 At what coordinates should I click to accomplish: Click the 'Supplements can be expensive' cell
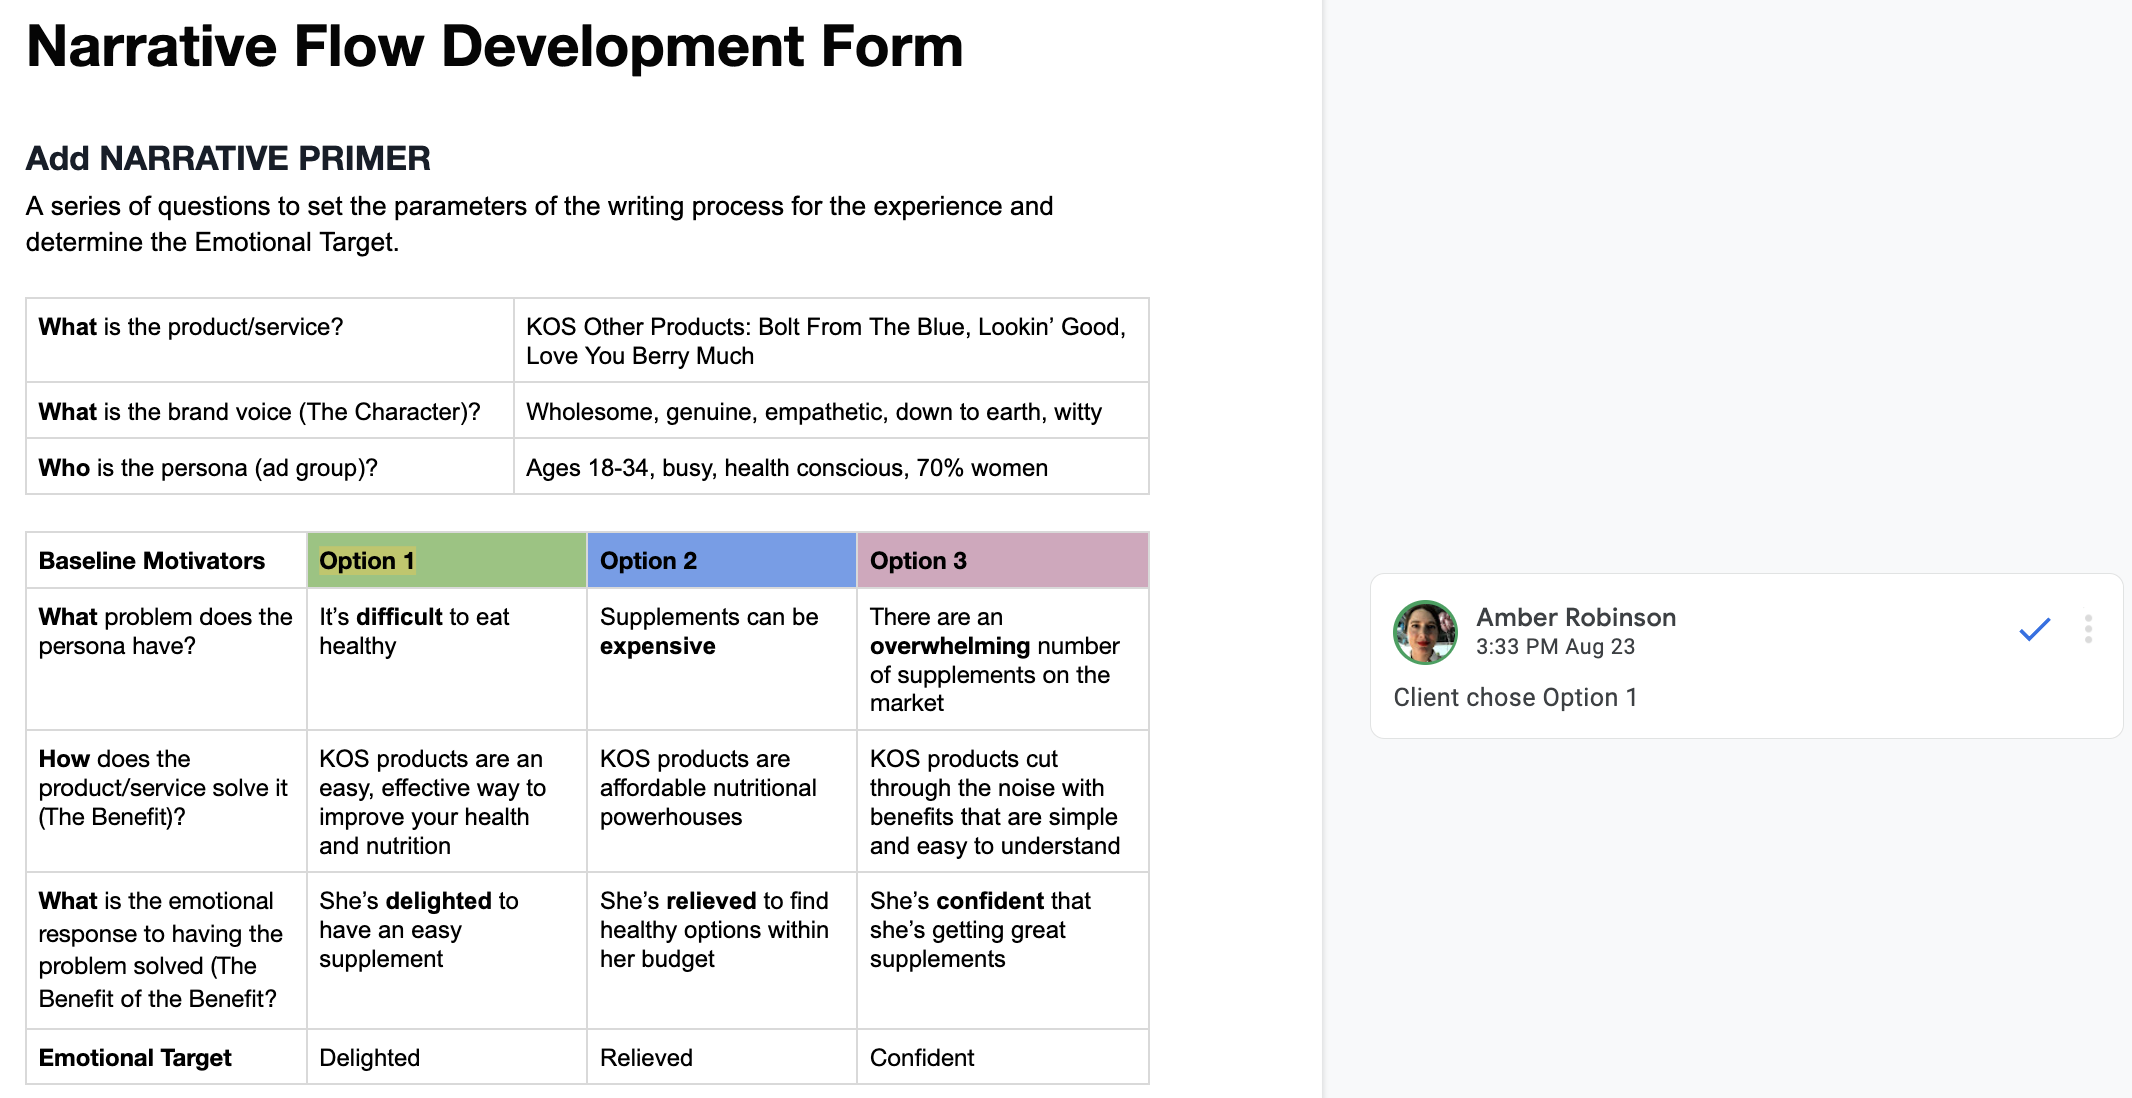tap(721, 659)
